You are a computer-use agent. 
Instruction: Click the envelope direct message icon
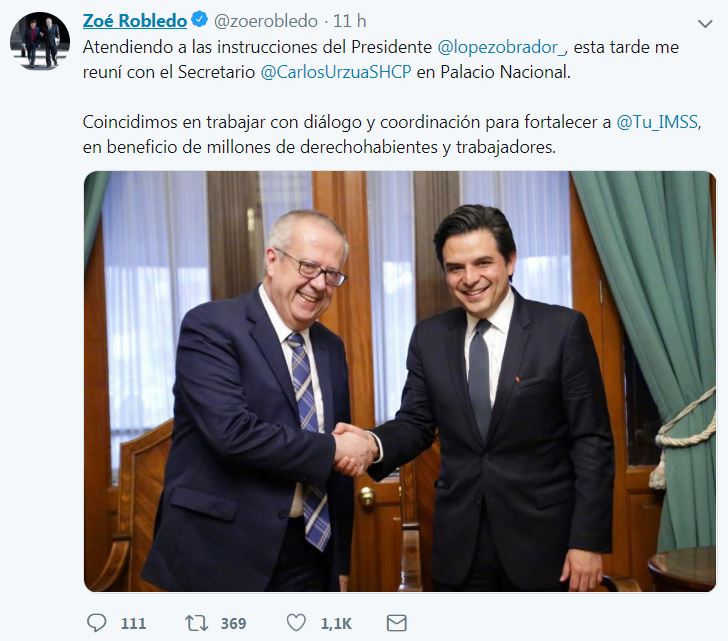(x=396, y=623)
